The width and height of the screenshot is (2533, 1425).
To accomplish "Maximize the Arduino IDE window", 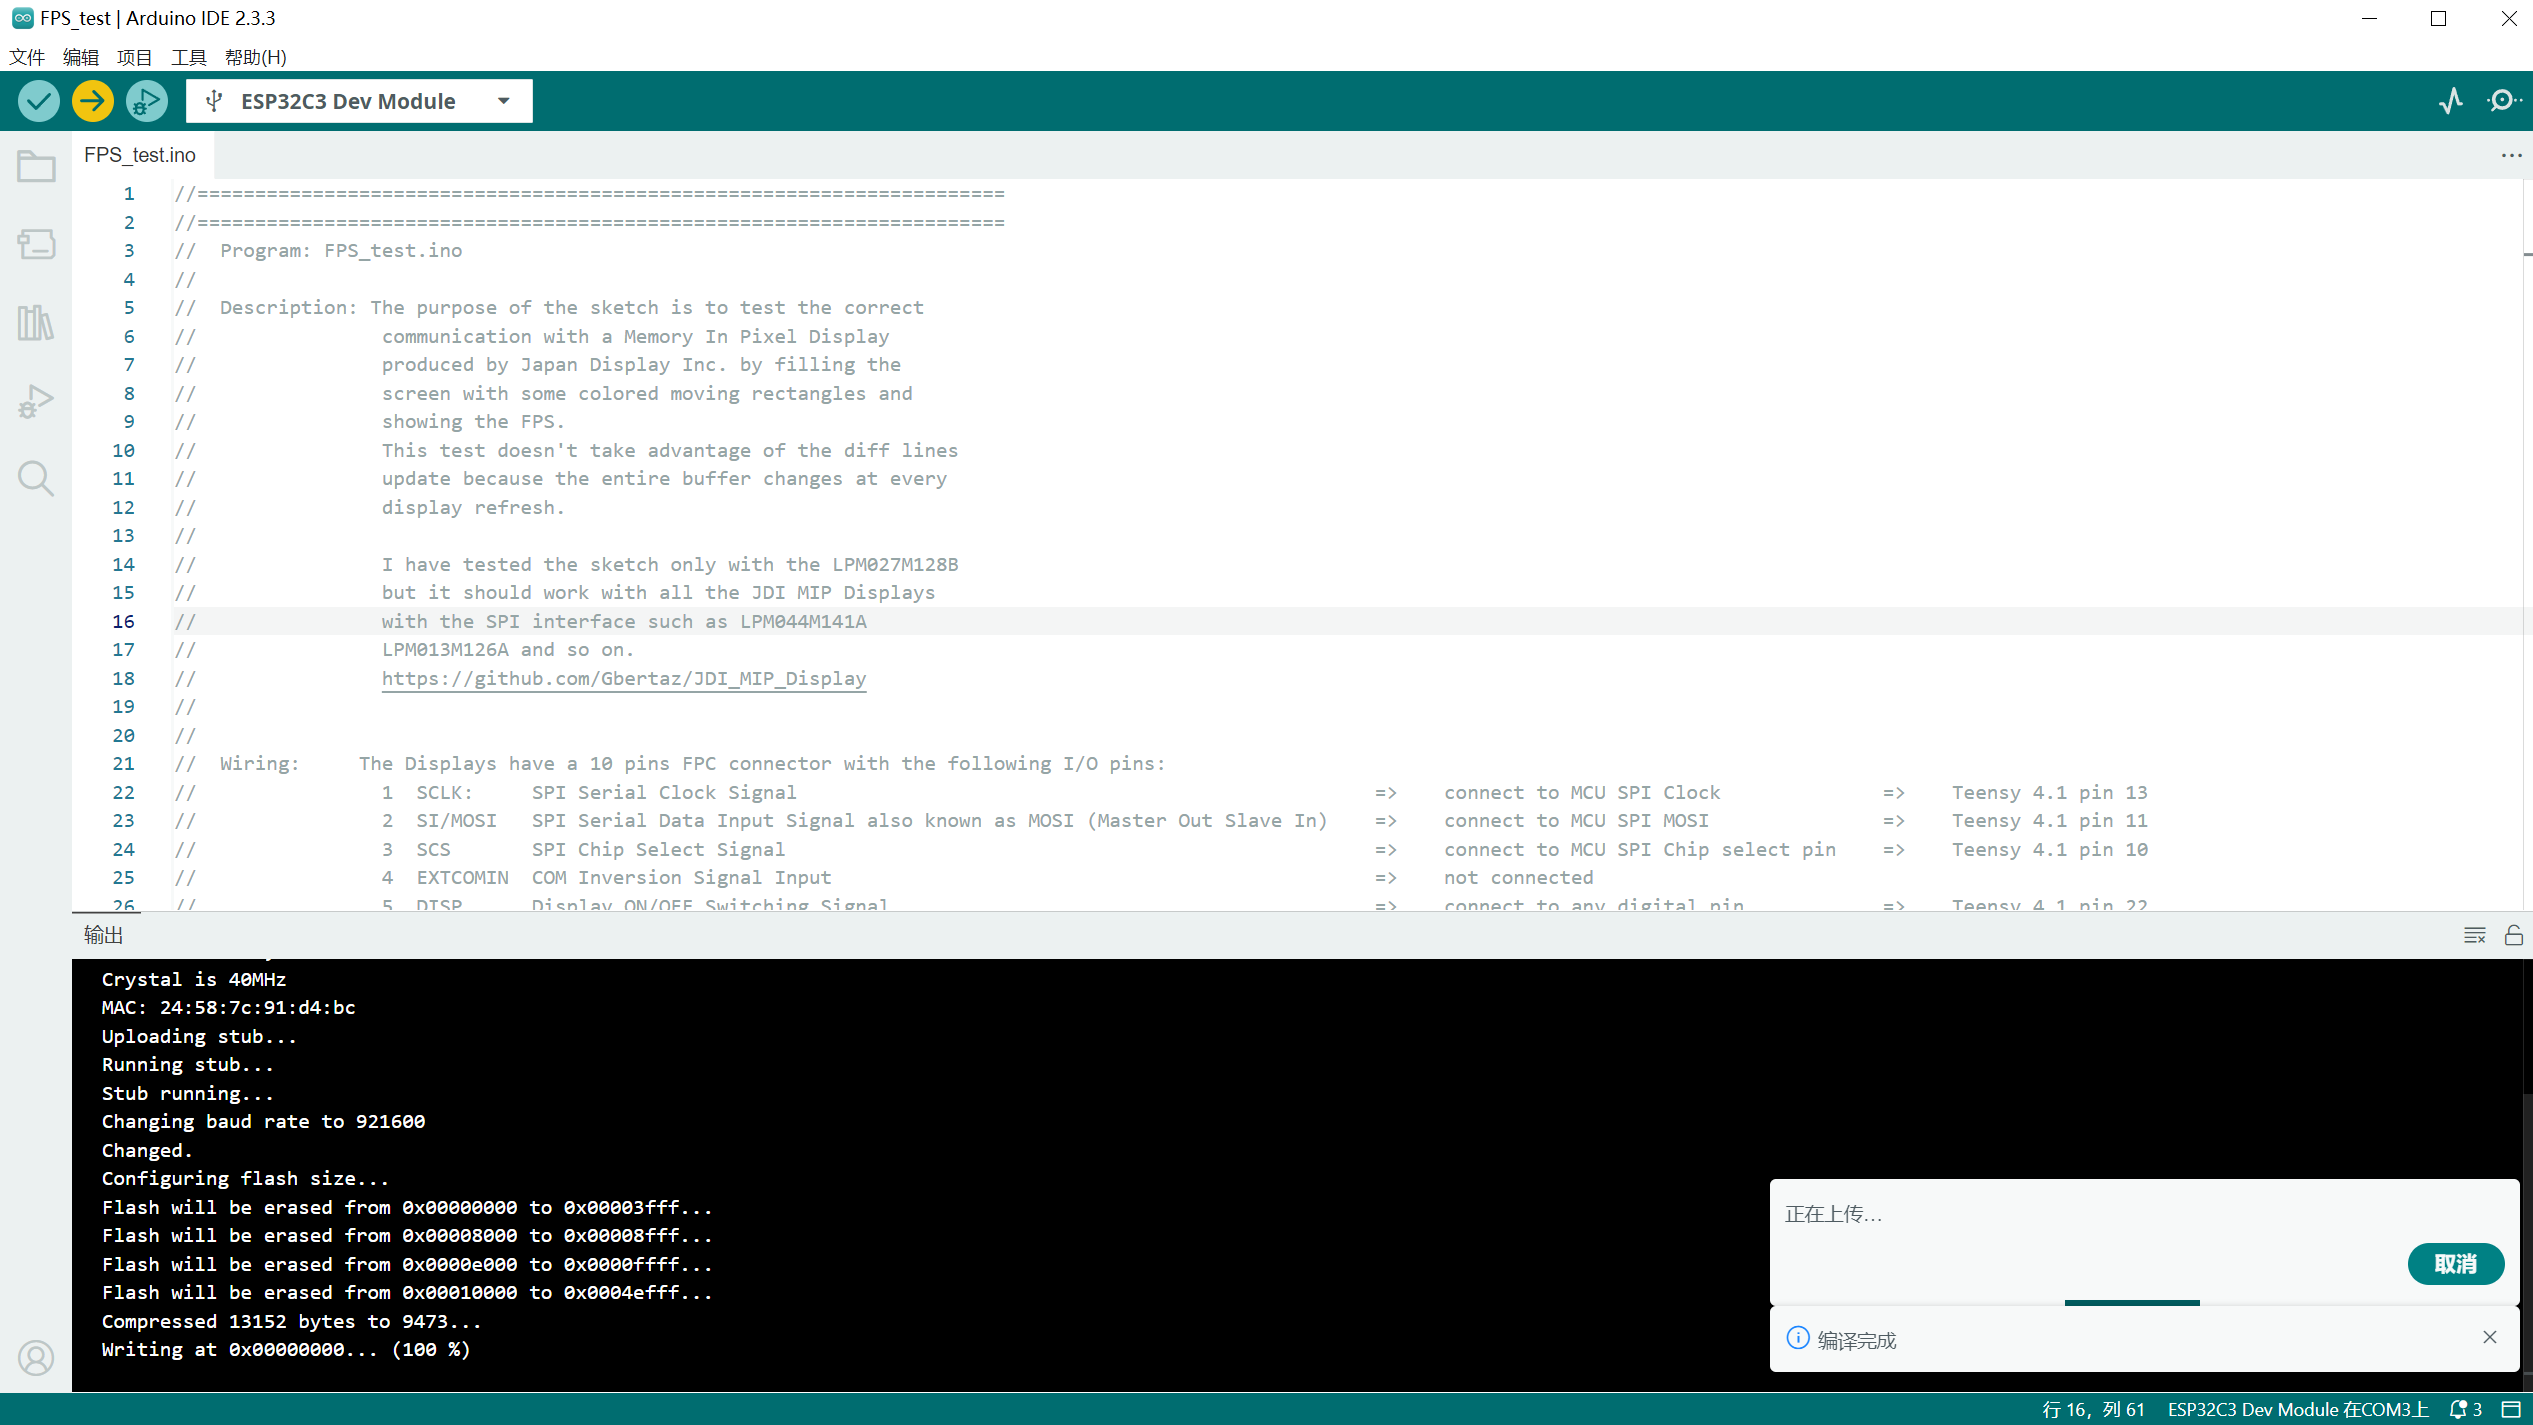I will (2439, 18).
